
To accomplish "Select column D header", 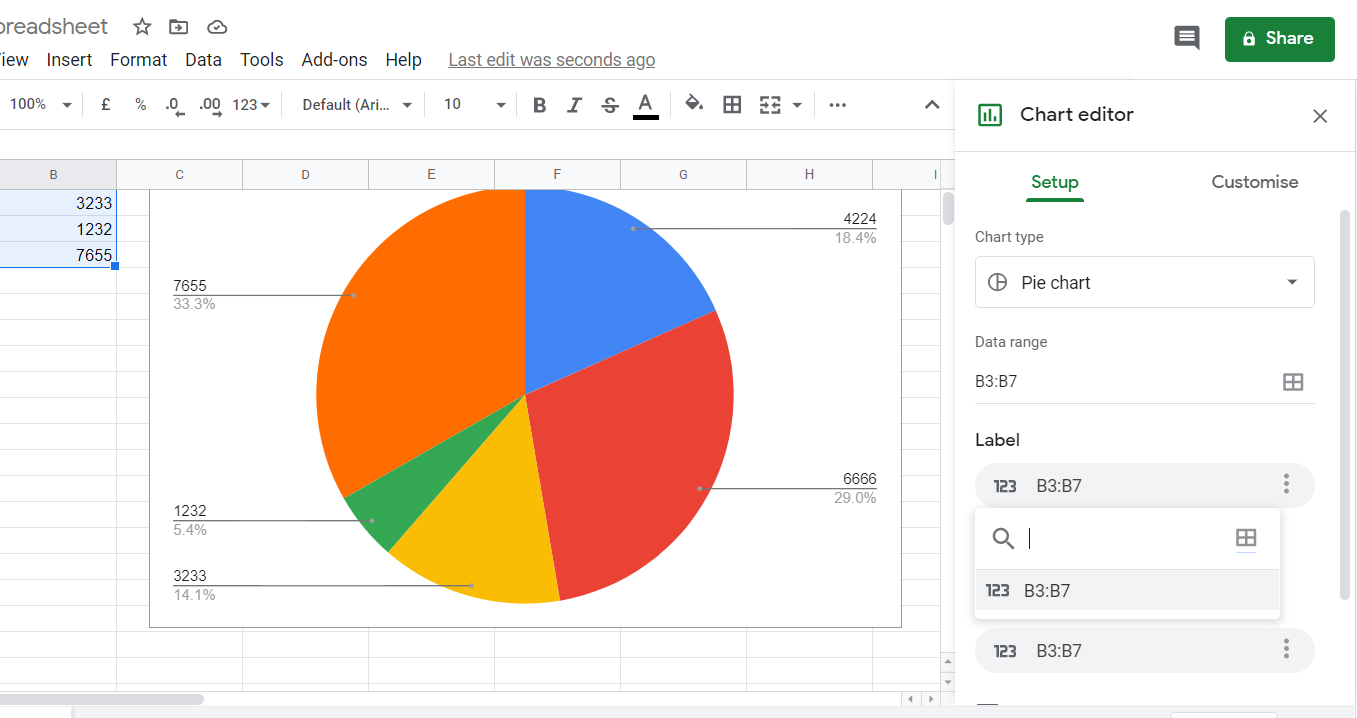I will coord(305,175).
